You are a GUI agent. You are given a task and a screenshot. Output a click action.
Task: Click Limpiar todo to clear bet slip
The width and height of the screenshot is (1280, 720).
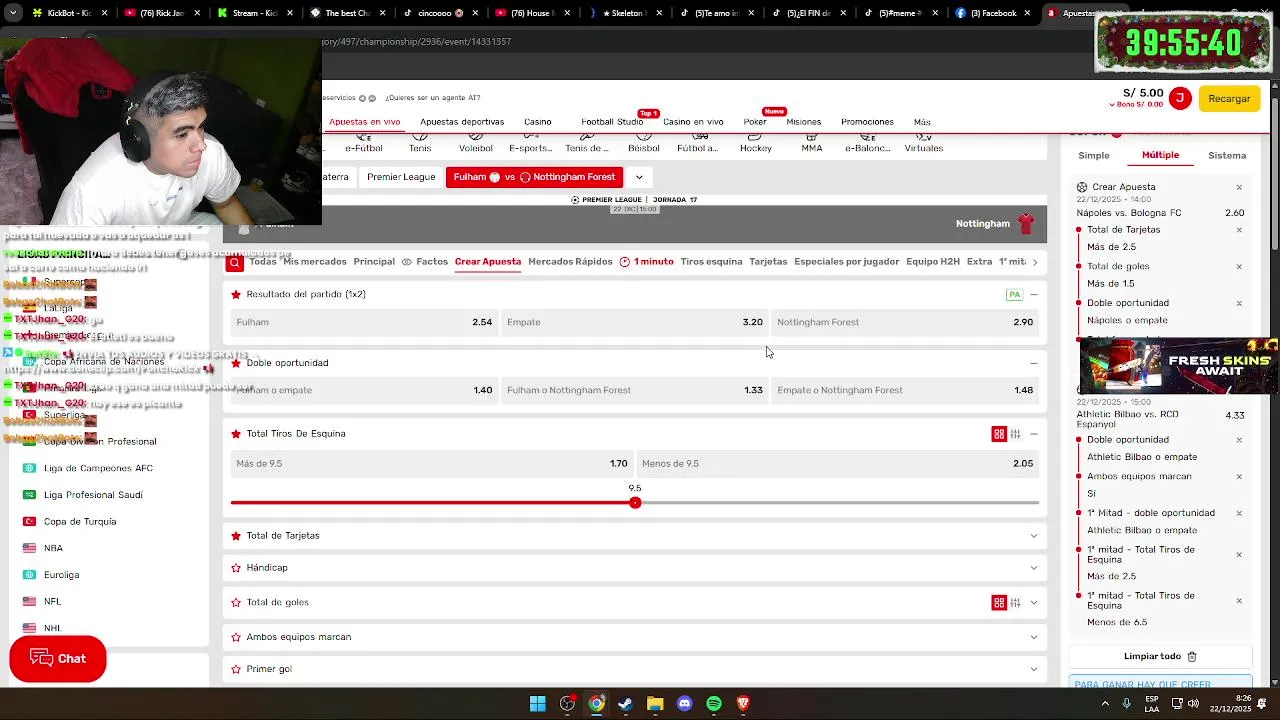1160,656
